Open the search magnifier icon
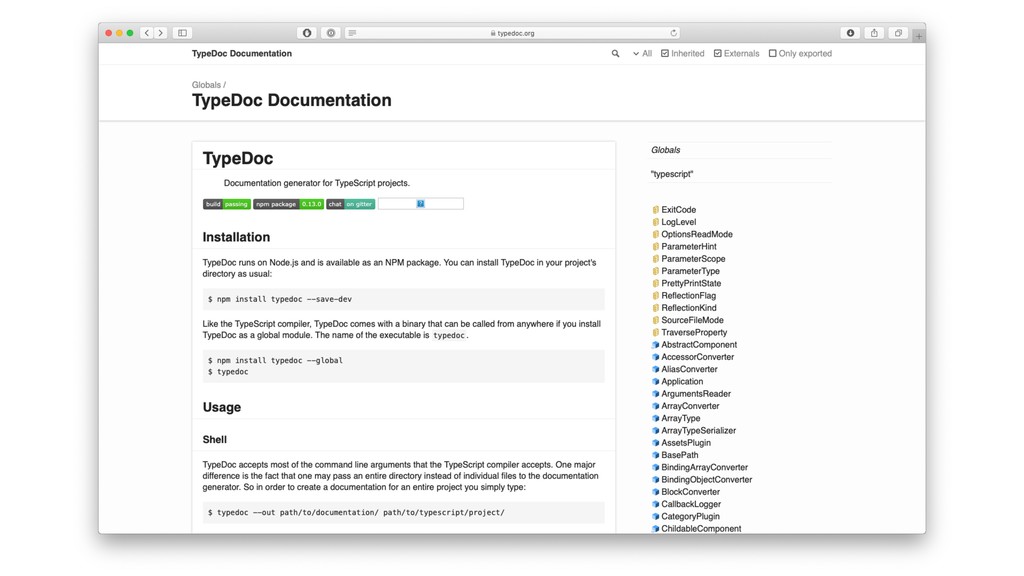1024x576 pixels. point(615,54)
